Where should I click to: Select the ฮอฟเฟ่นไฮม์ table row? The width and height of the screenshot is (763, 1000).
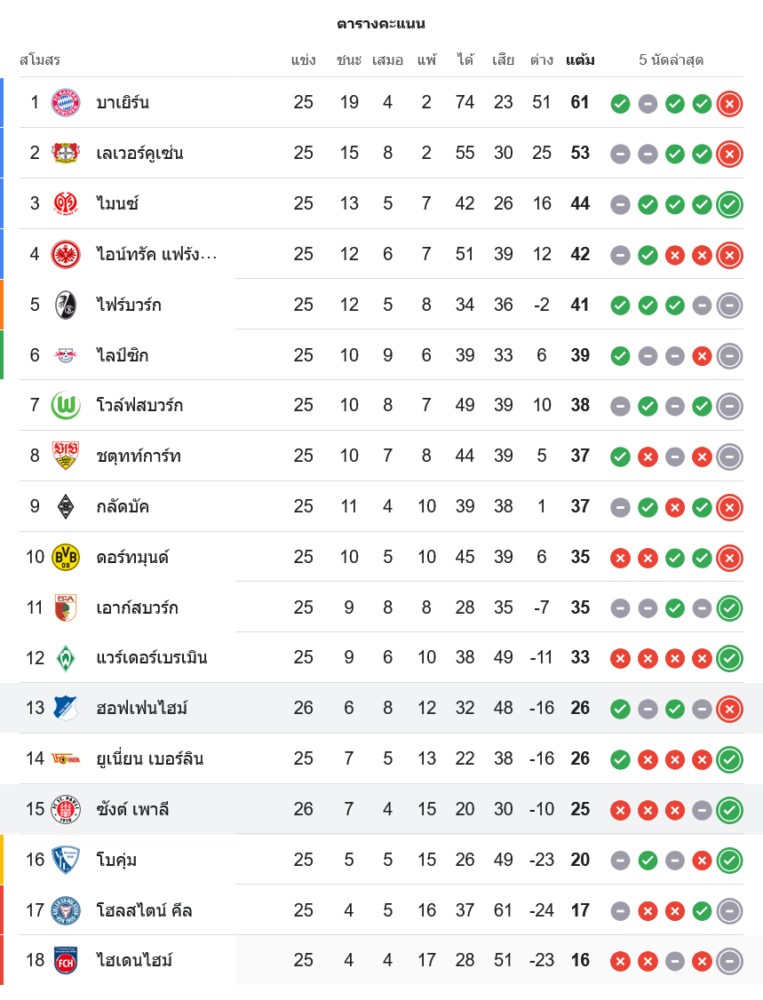380,708
